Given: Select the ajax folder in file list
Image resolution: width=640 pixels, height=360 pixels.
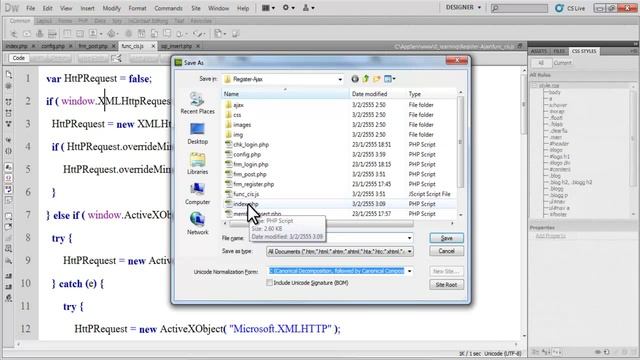Looking at the screenshot, I should pos(238,105).
